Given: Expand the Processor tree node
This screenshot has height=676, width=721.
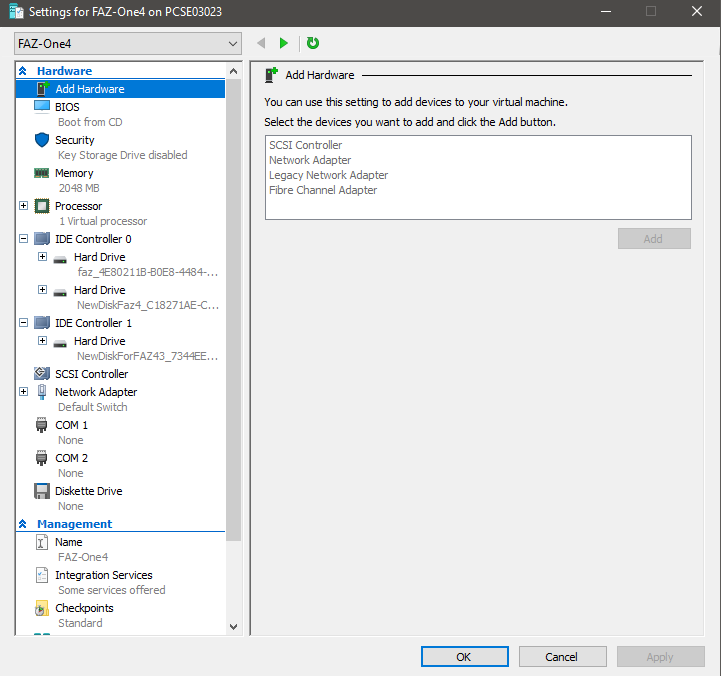Looking at the screenshot, I should 24,206.
